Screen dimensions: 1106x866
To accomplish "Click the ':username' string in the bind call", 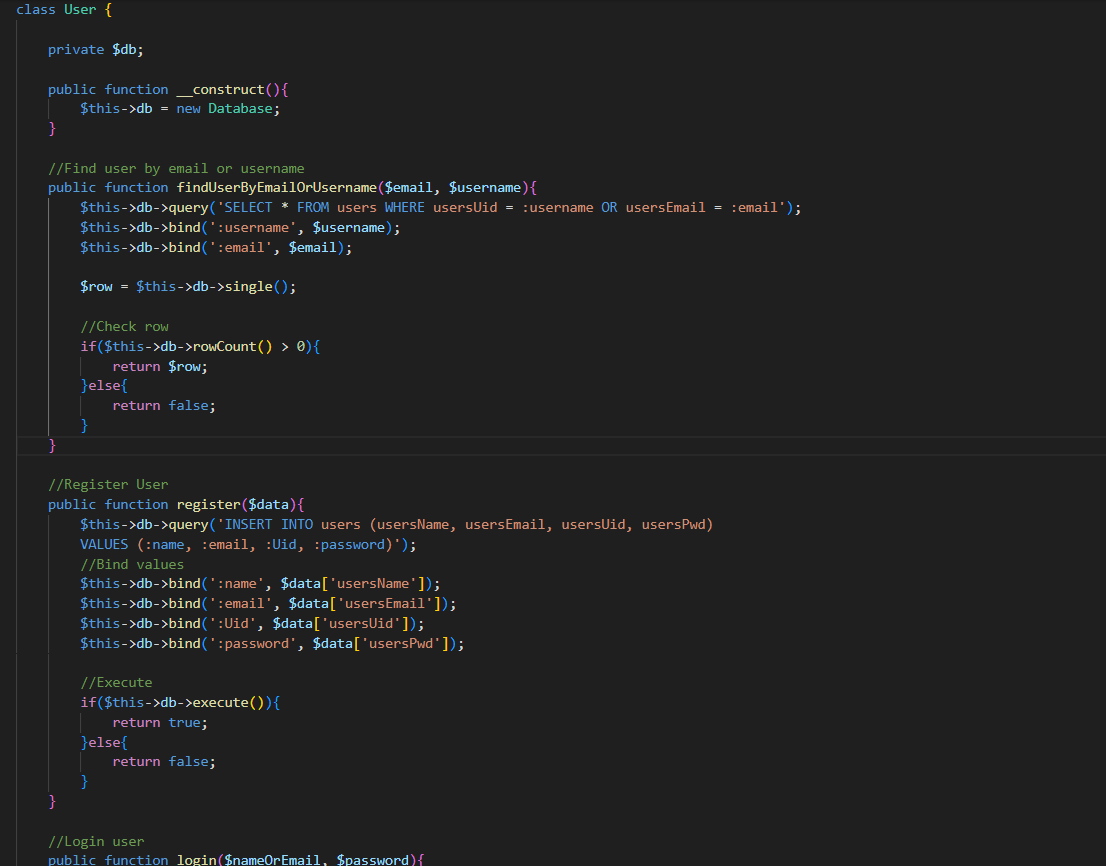I will click(x=253, y=228).
